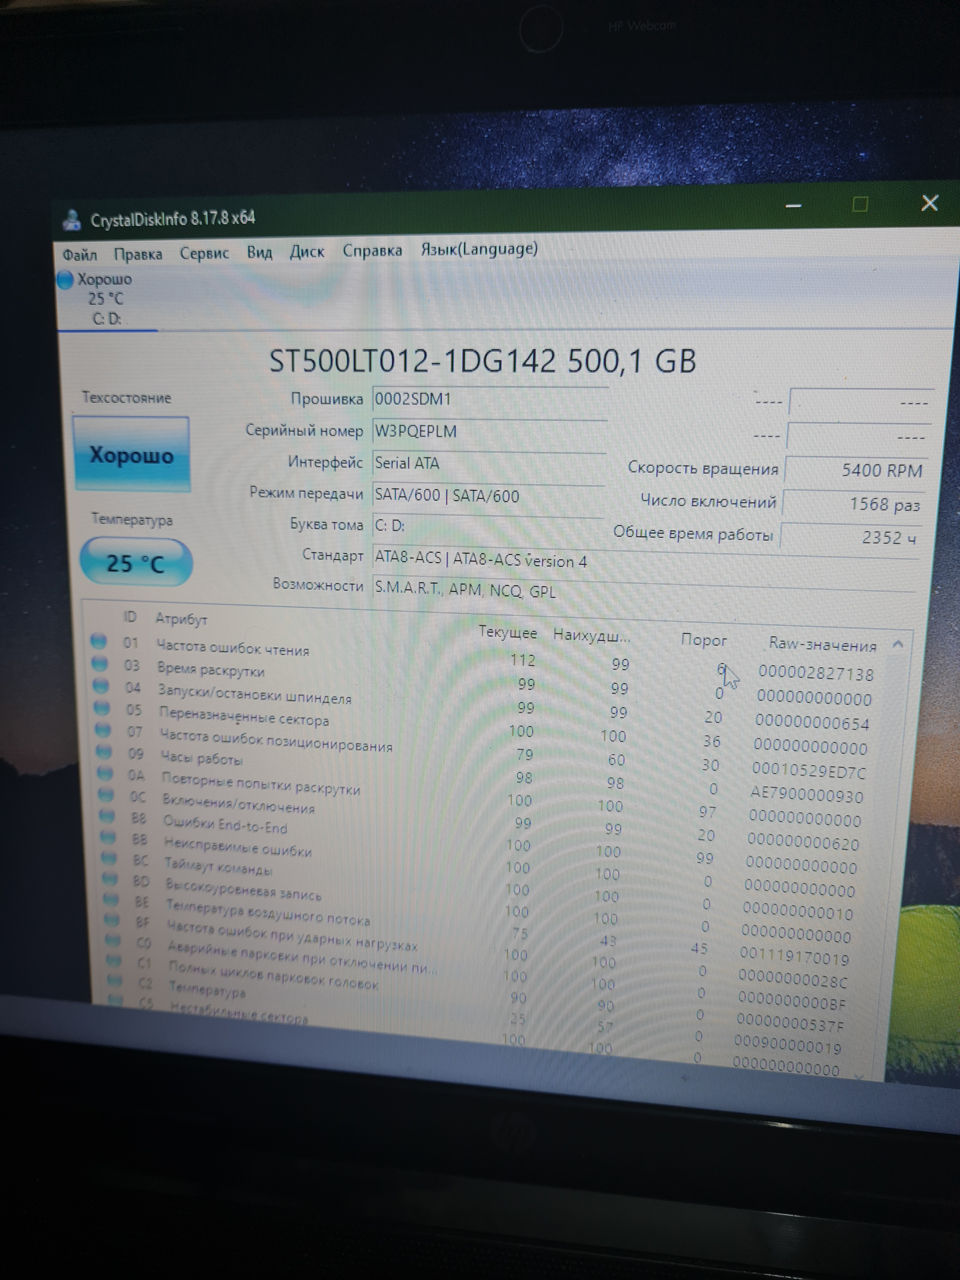Viewport: 960px width, 1280px height.
Task: Click status circle for Переназначенные сектора
Action: point(101,708)
